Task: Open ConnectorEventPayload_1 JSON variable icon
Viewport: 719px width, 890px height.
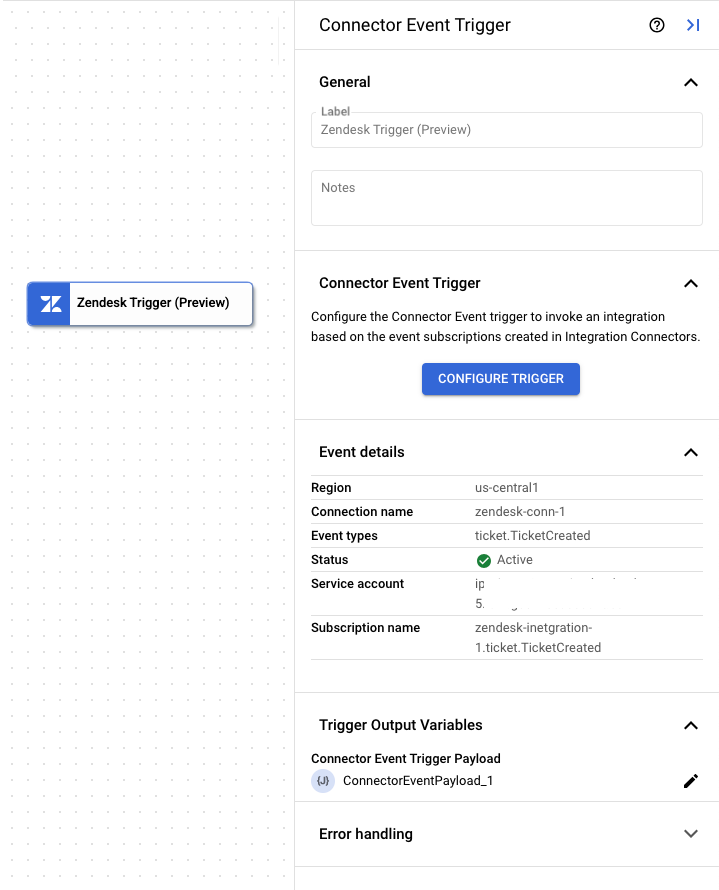Action: [322, 781]
